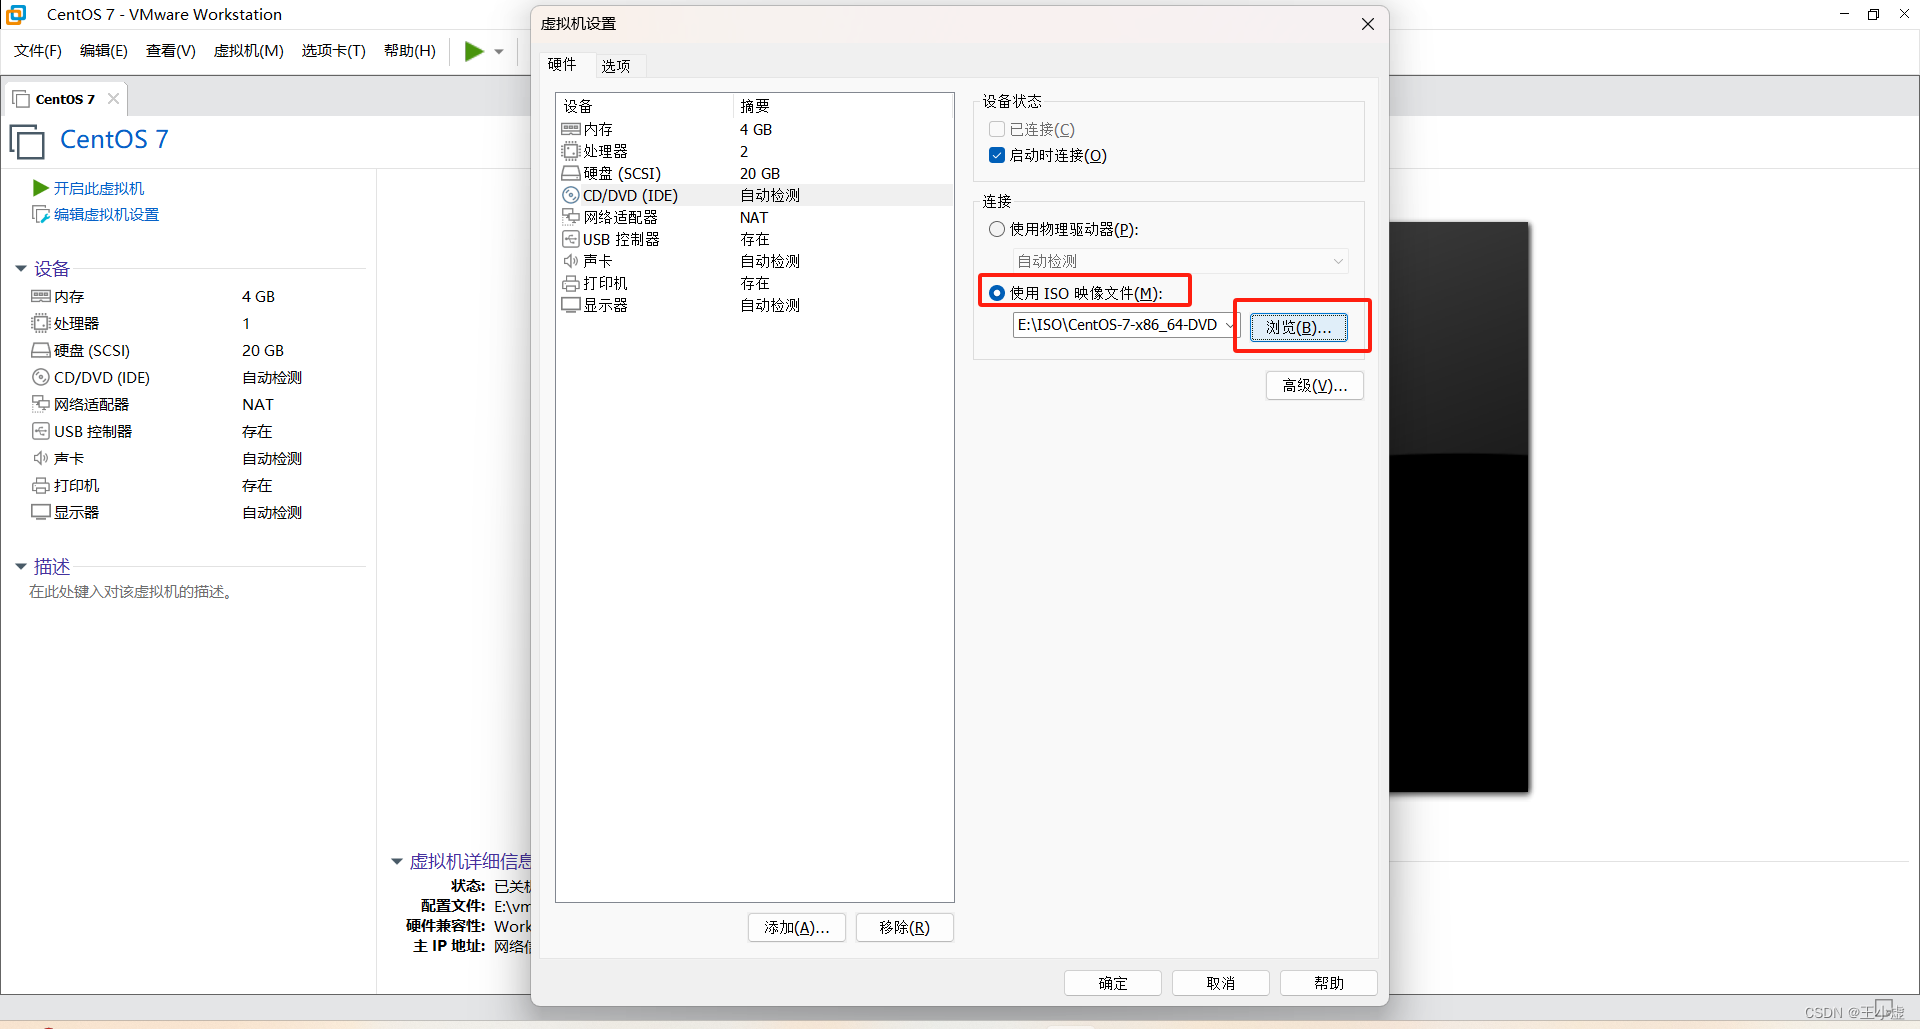Click the CD/DVD icon in the main window summary
Screen dimensions: 1920x1029
41,377
